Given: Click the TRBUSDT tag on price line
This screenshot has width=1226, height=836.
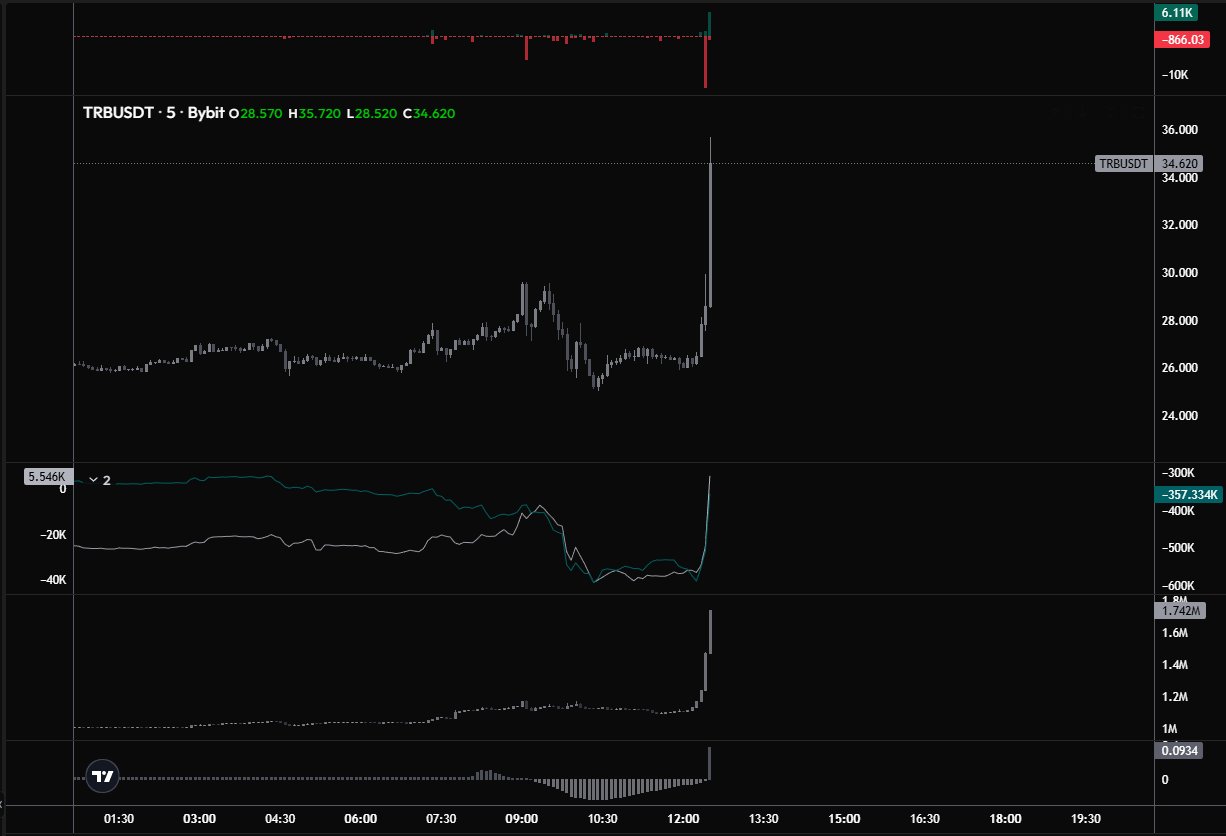Looking at the screenshot, I should tap(1123, 163).
